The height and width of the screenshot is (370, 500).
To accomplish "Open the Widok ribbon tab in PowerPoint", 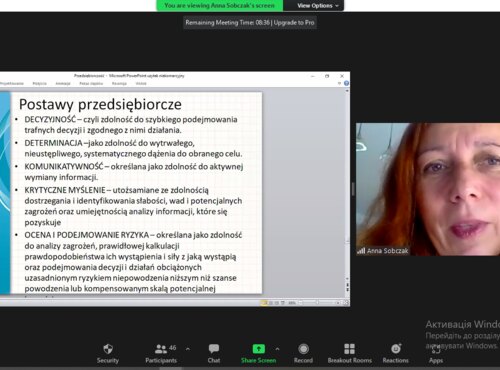I will pyautogui.click(x=141, y=83).
